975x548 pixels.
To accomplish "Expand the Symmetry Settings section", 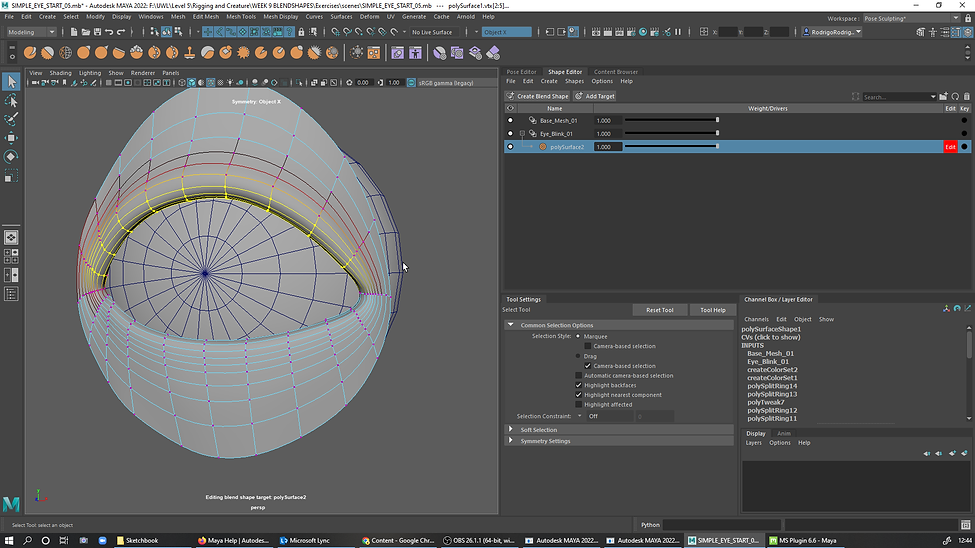I will tap(511, 440).
